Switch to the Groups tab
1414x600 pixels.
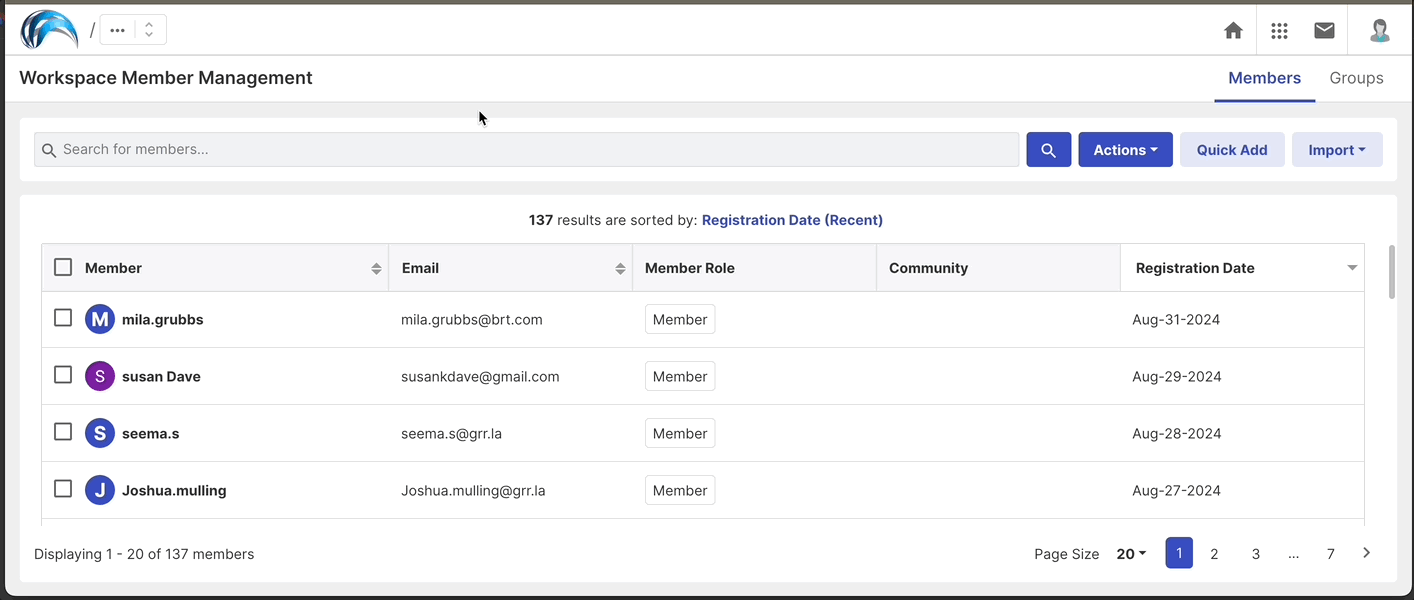[1356, 77]
